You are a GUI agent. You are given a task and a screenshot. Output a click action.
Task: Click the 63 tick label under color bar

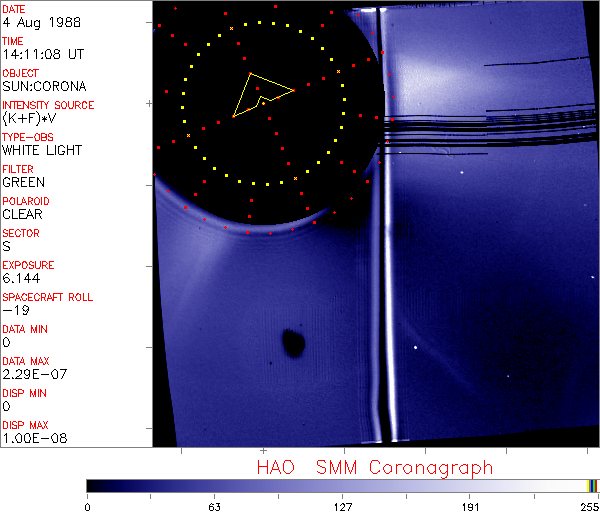click(213, 505)
